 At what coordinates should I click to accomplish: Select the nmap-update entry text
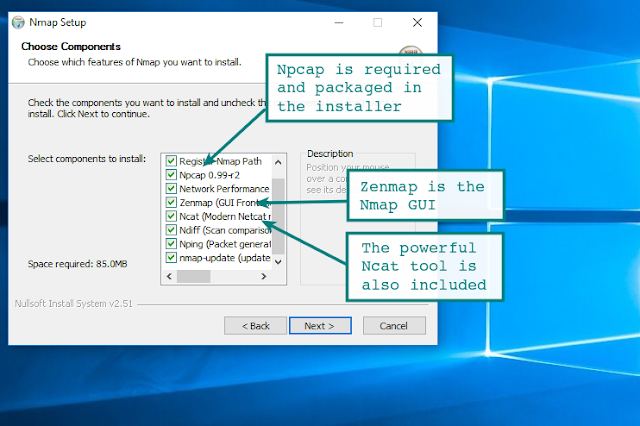[x=225, y=258]
